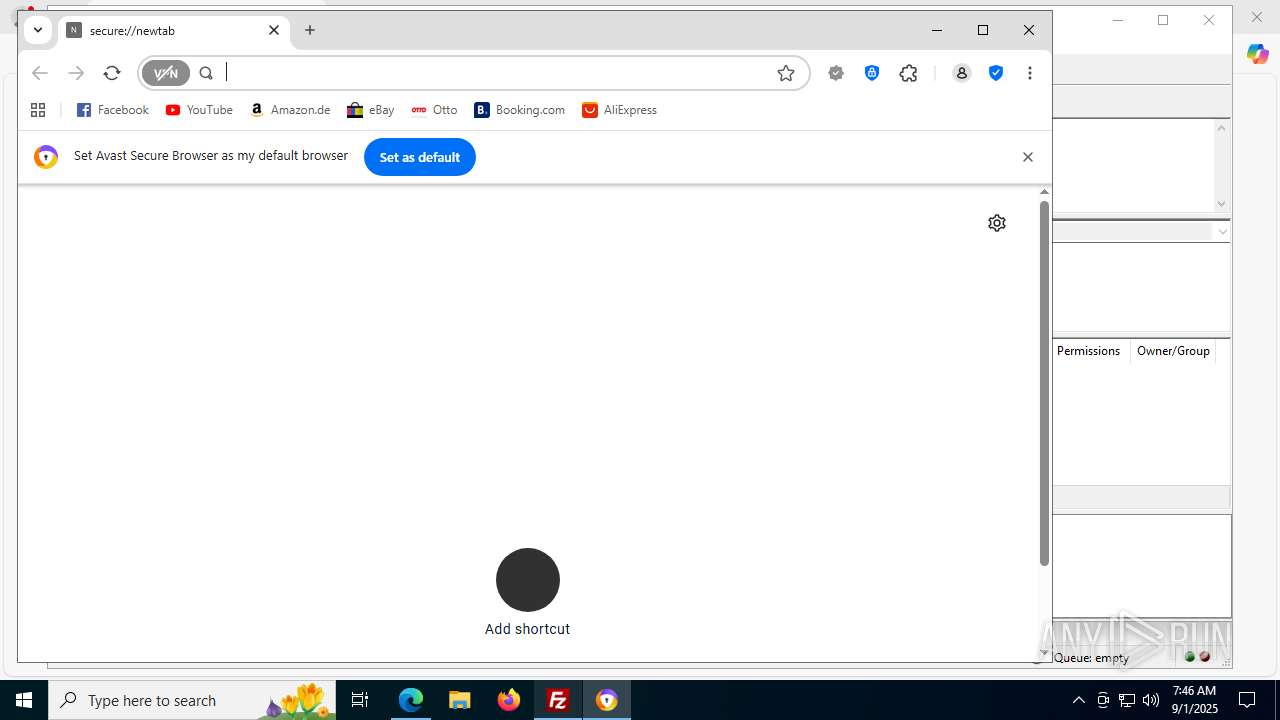Image resolution: width=1280 pixels, height=720 pixels.
Task: Click the Queue: empty status in FileZilla
Action: pos(1091,658)
